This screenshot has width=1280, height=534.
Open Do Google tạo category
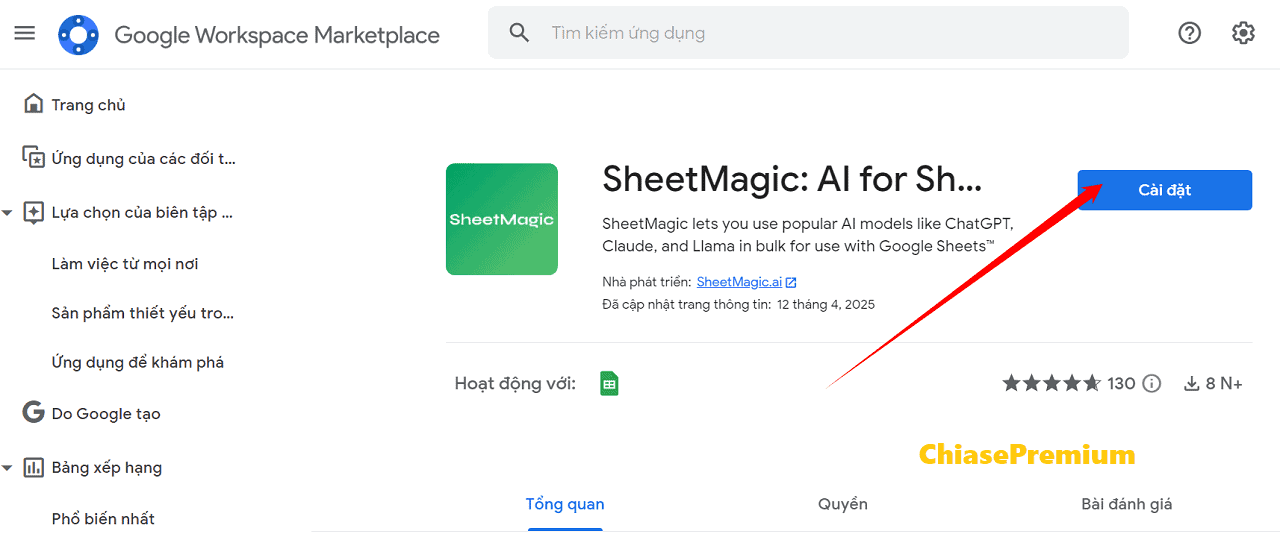click(x=106, y=414)
